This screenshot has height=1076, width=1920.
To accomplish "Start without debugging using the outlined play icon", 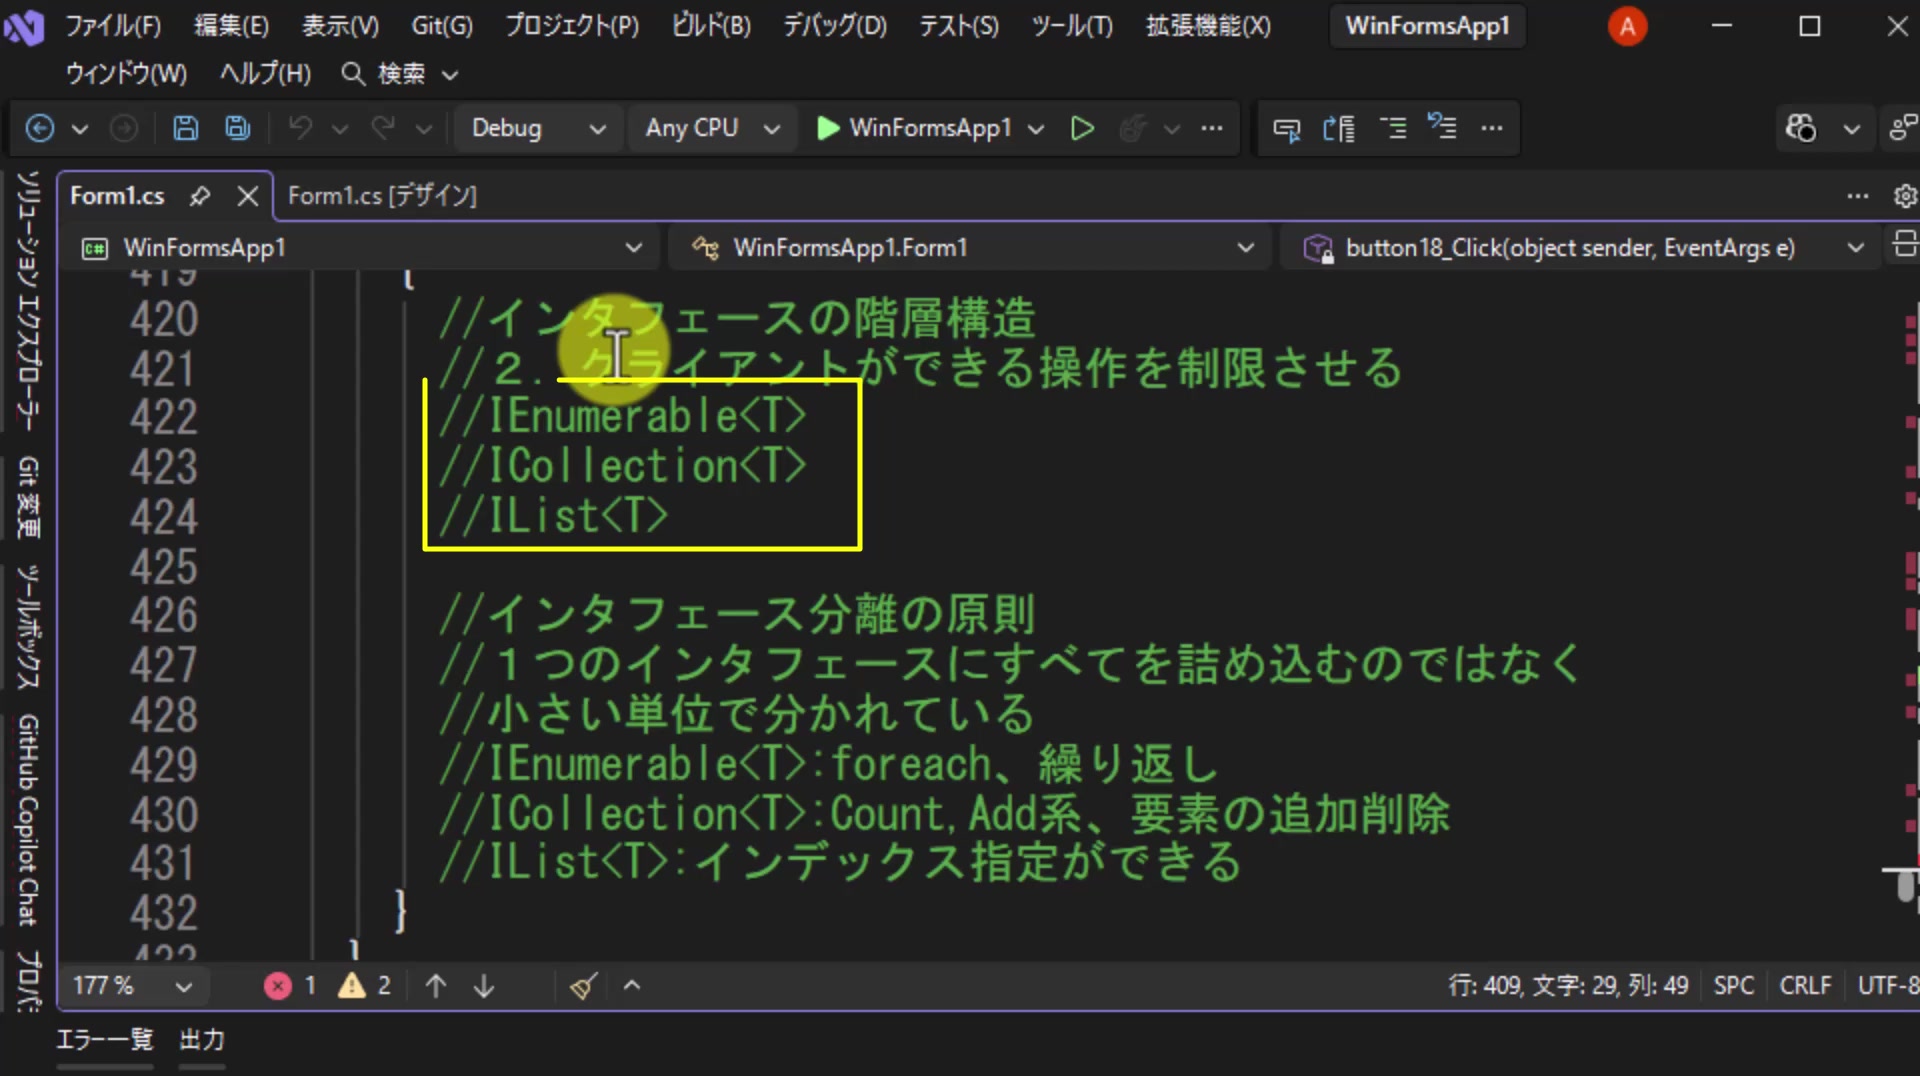I will click(x=1082, y=128).
